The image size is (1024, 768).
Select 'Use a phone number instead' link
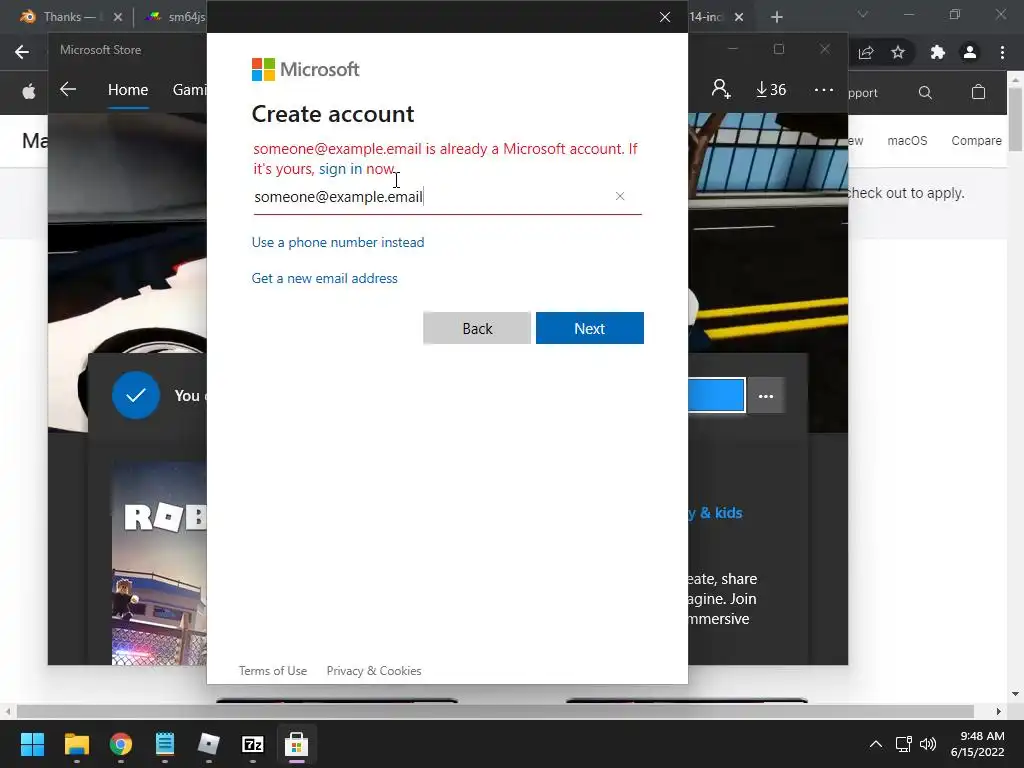(x=338, y=242)
